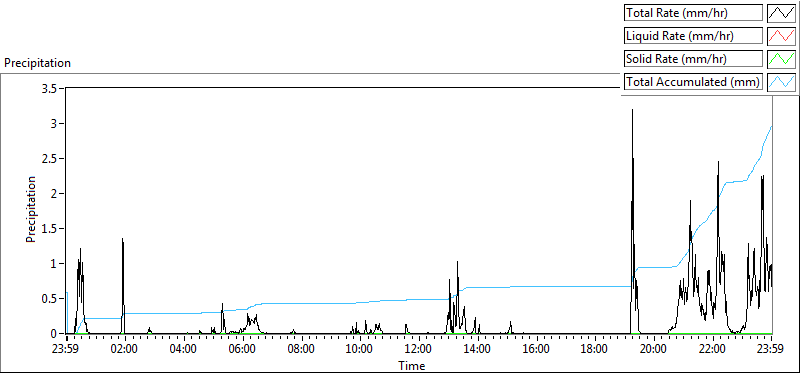The image size is (800, 373).
Task: Click the 2.5 y-axis tick label
Action: [x=49, y=159]
